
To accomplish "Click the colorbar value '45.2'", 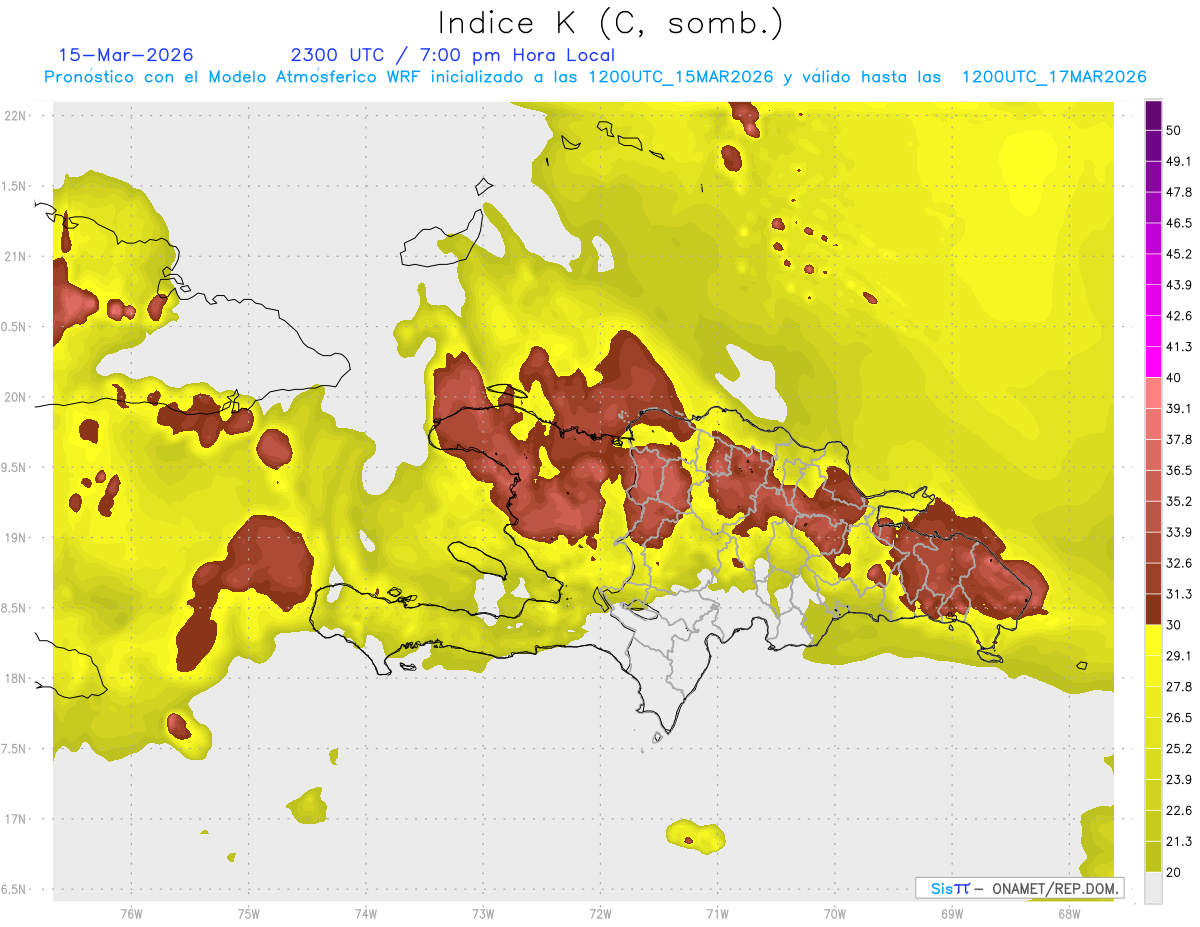I will [x=1179, y=254].
